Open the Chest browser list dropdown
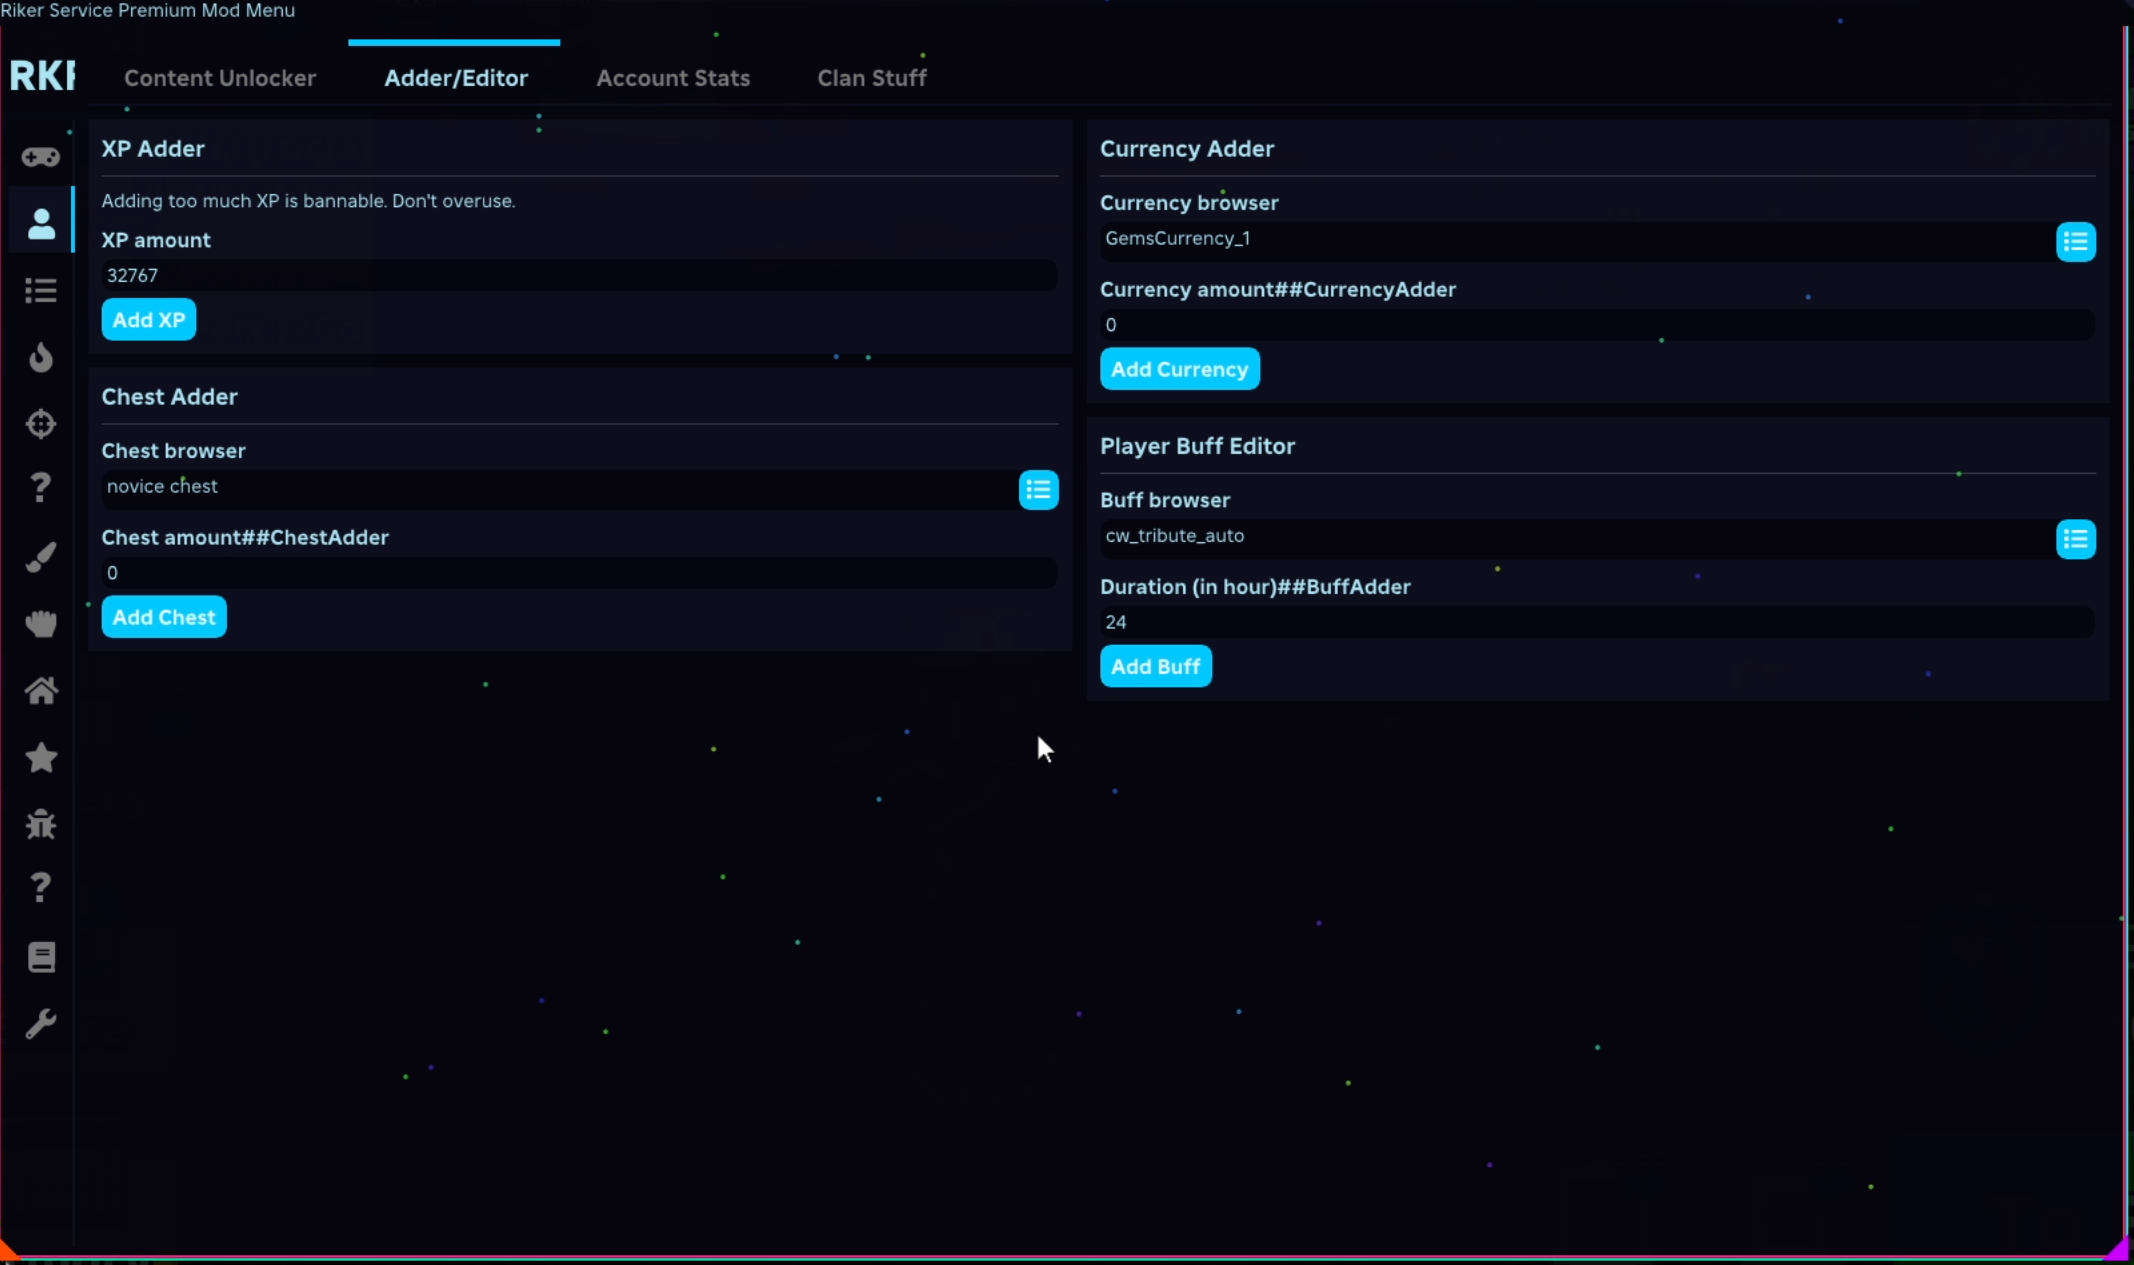 tap(1038, 490)
